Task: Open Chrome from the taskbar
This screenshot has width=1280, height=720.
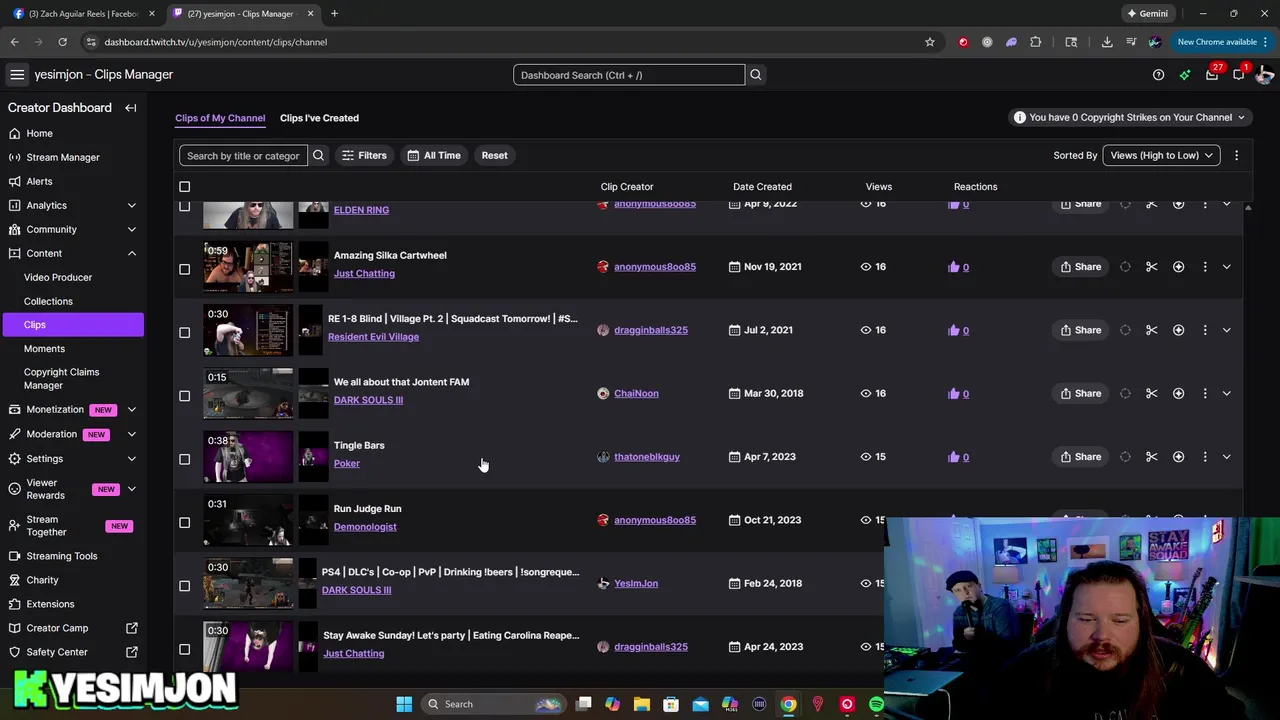Action: (x=788, y=704)
